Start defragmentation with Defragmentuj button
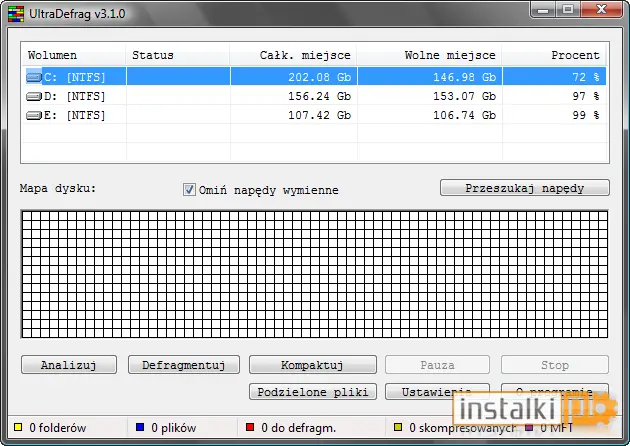The width and height of the screenshot is (630, 446). pyautogui.click(x=184, y=364)
